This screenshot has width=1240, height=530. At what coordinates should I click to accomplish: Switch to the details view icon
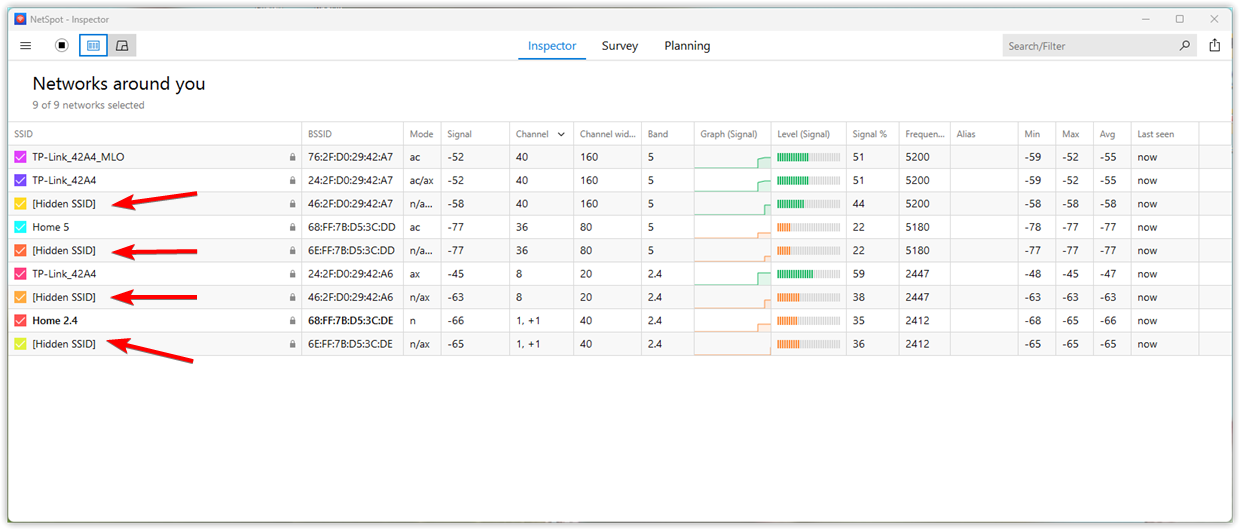pyautogui.click(x=122, y=45)
